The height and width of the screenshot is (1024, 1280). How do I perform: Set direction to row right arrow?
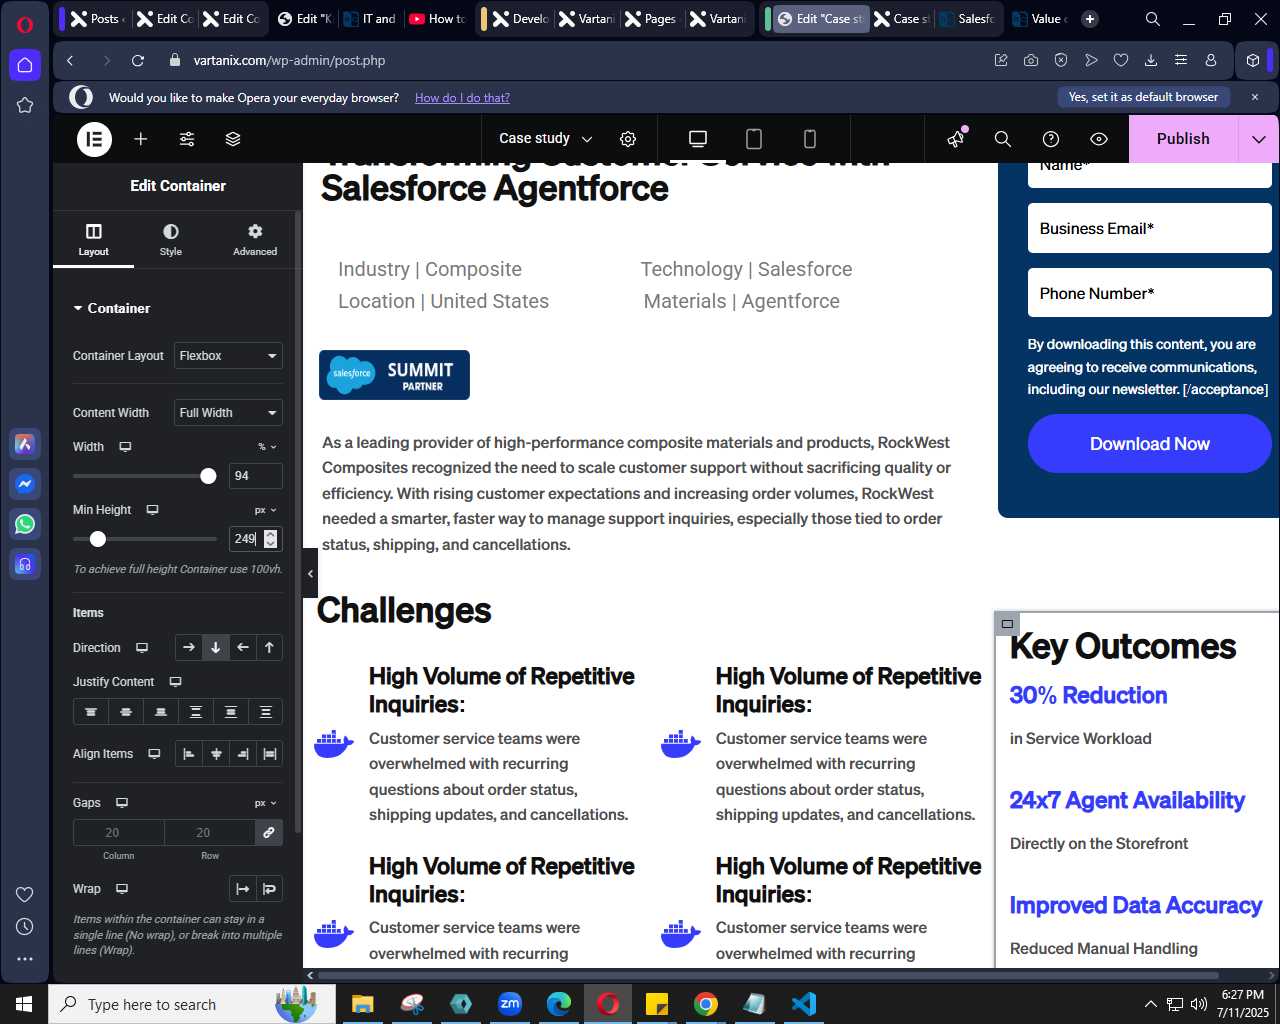click(x=189, y=648)
